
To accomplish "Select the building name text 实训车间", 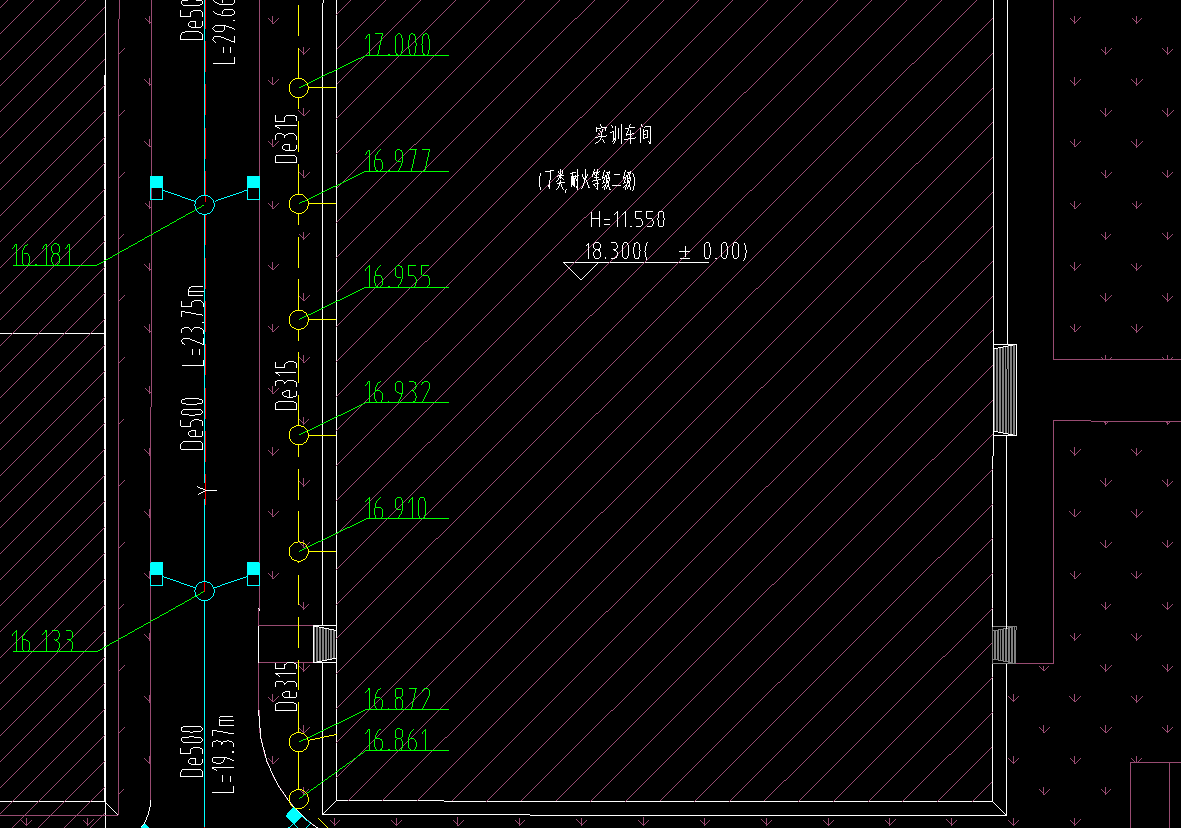I will (623, 135).
